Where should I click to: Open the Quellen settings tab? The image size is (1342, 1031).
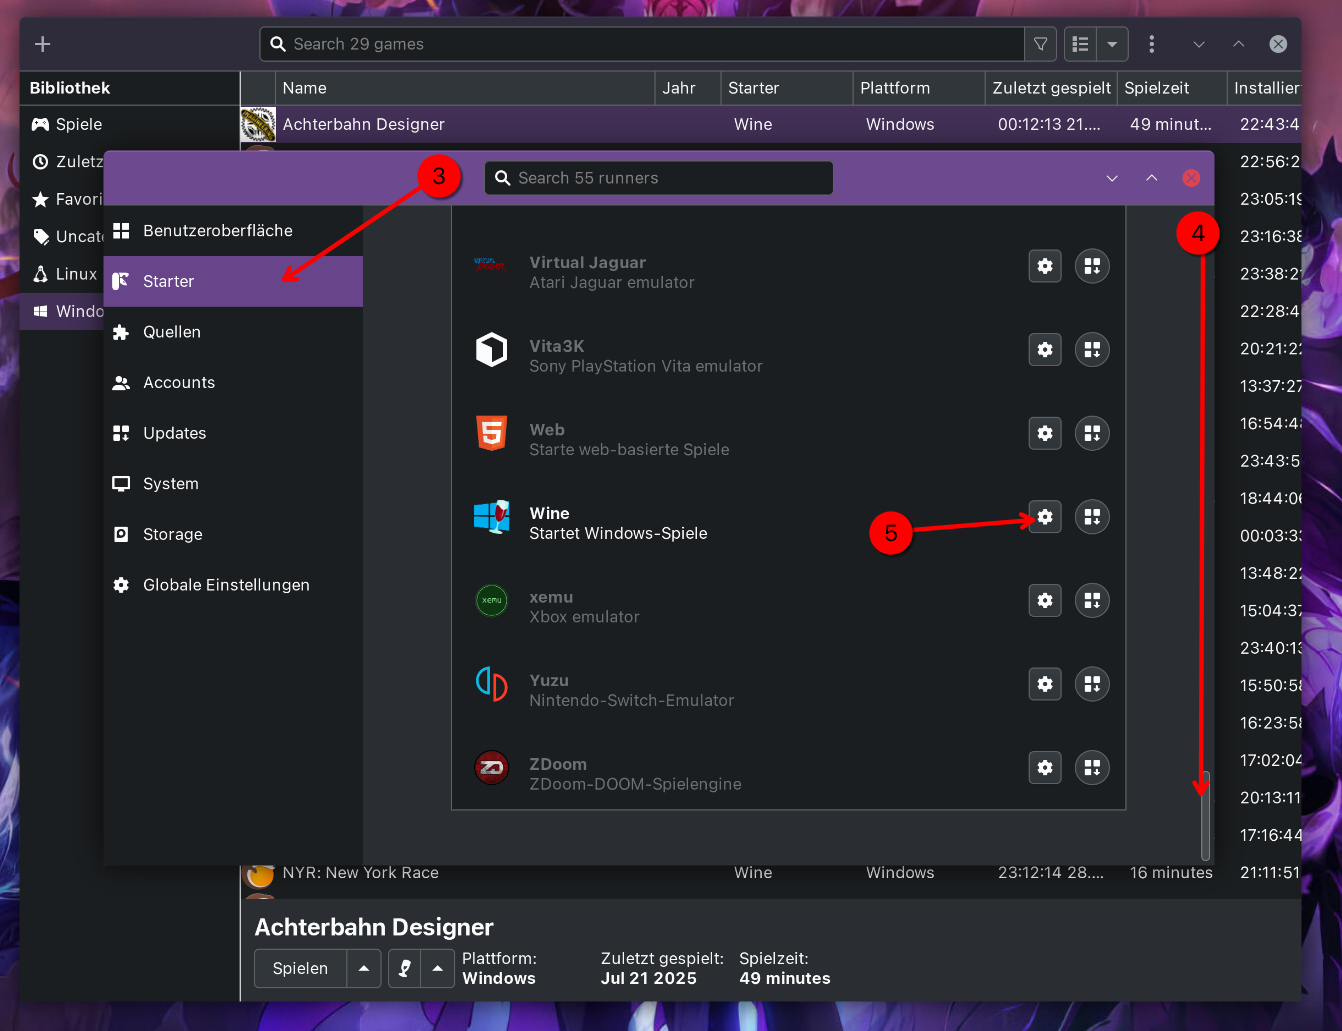[x=233, y=332]
